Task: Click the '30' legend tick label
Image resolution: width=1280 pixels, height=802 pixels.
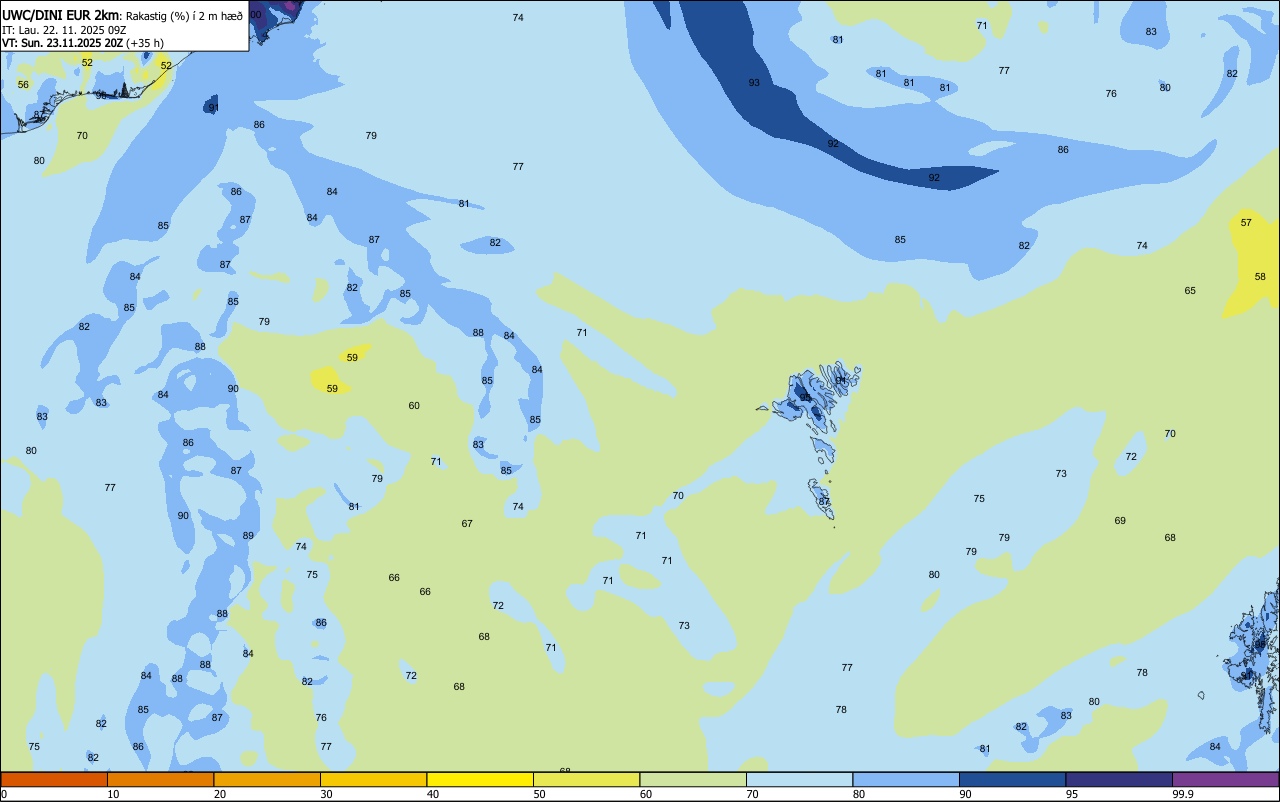Action: [326, 794]
